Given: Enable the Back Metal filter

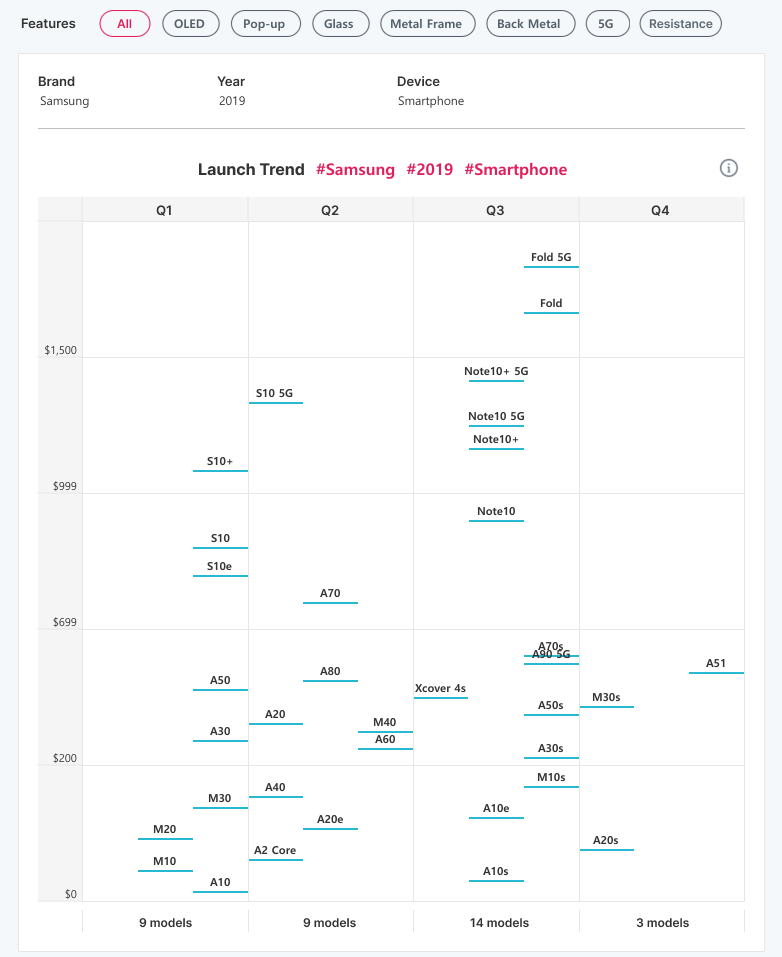Looking at the screenshot, I should tap(530, 23).
